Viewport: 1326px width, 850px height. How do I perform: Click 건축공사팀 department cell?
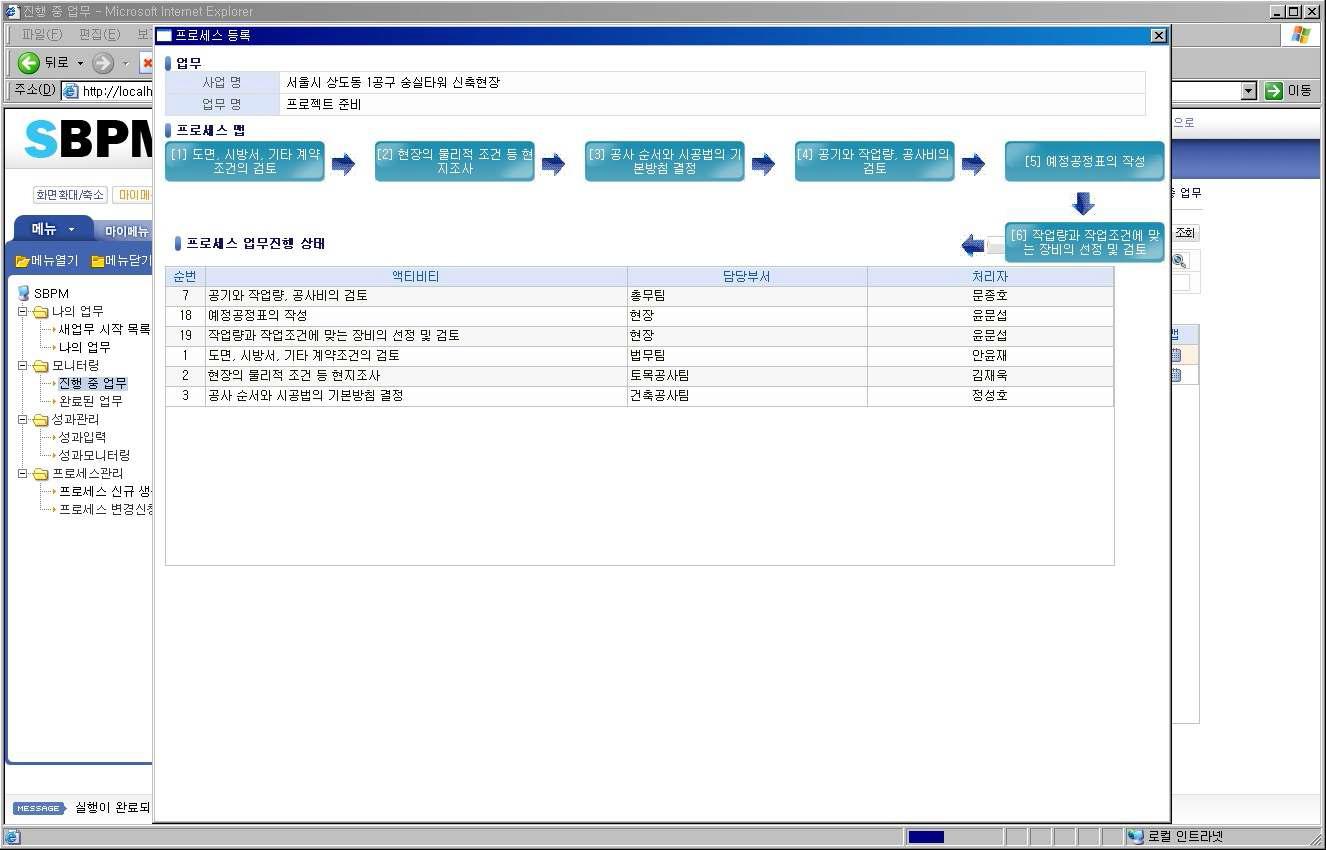point(747,396)
